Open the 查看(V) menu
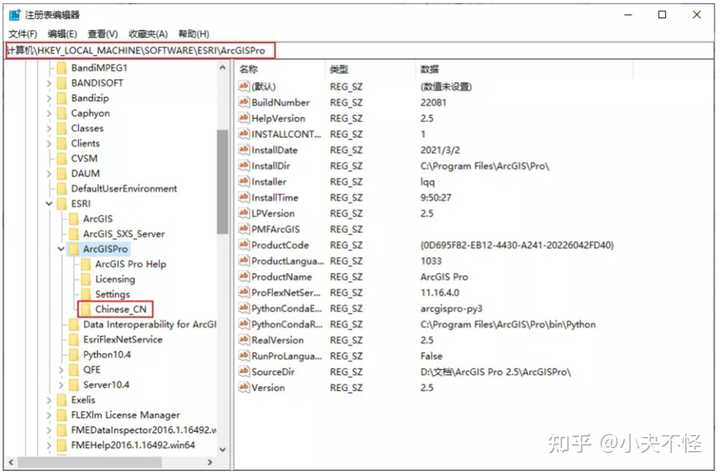Image resolution: width=720 pixels, height=473 pixels. [102, 34]
